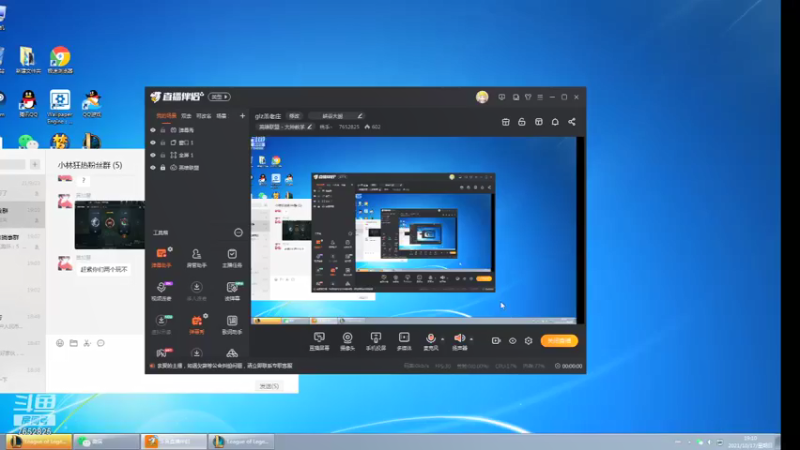This screenshot has width=800, height=450.
Task: Expand the microphone options arrow
Action: [442, 339]
